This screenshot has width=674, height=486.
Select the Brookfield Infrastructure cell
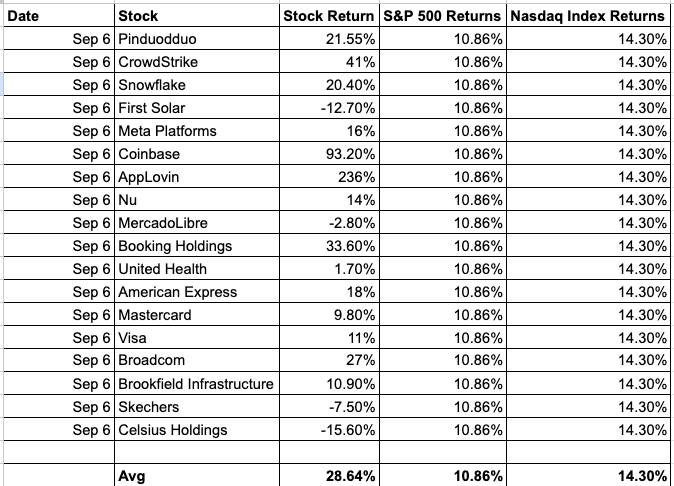[x=197, y=383]
